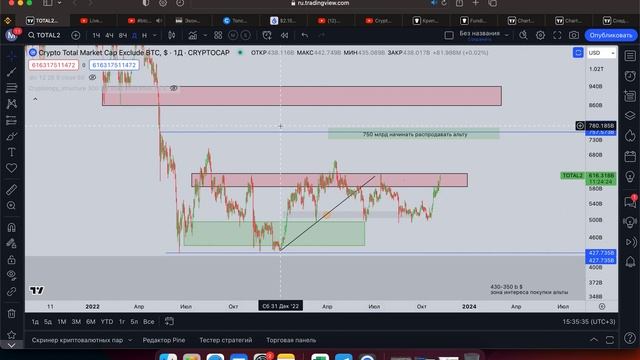Open Скринер криптовалютных пар dropdown
This screenshot has height=360, width=640.
coord(82,340)
